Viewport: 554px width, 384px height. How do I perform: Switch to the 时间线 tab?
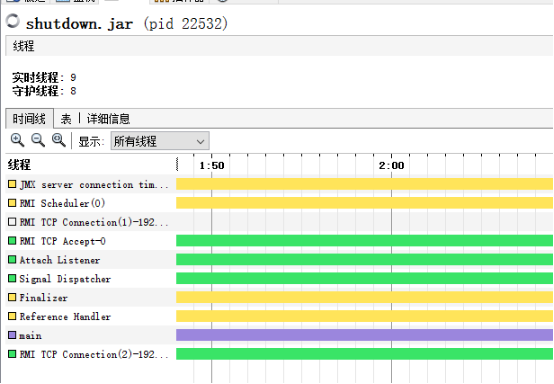tap(29, 119)
